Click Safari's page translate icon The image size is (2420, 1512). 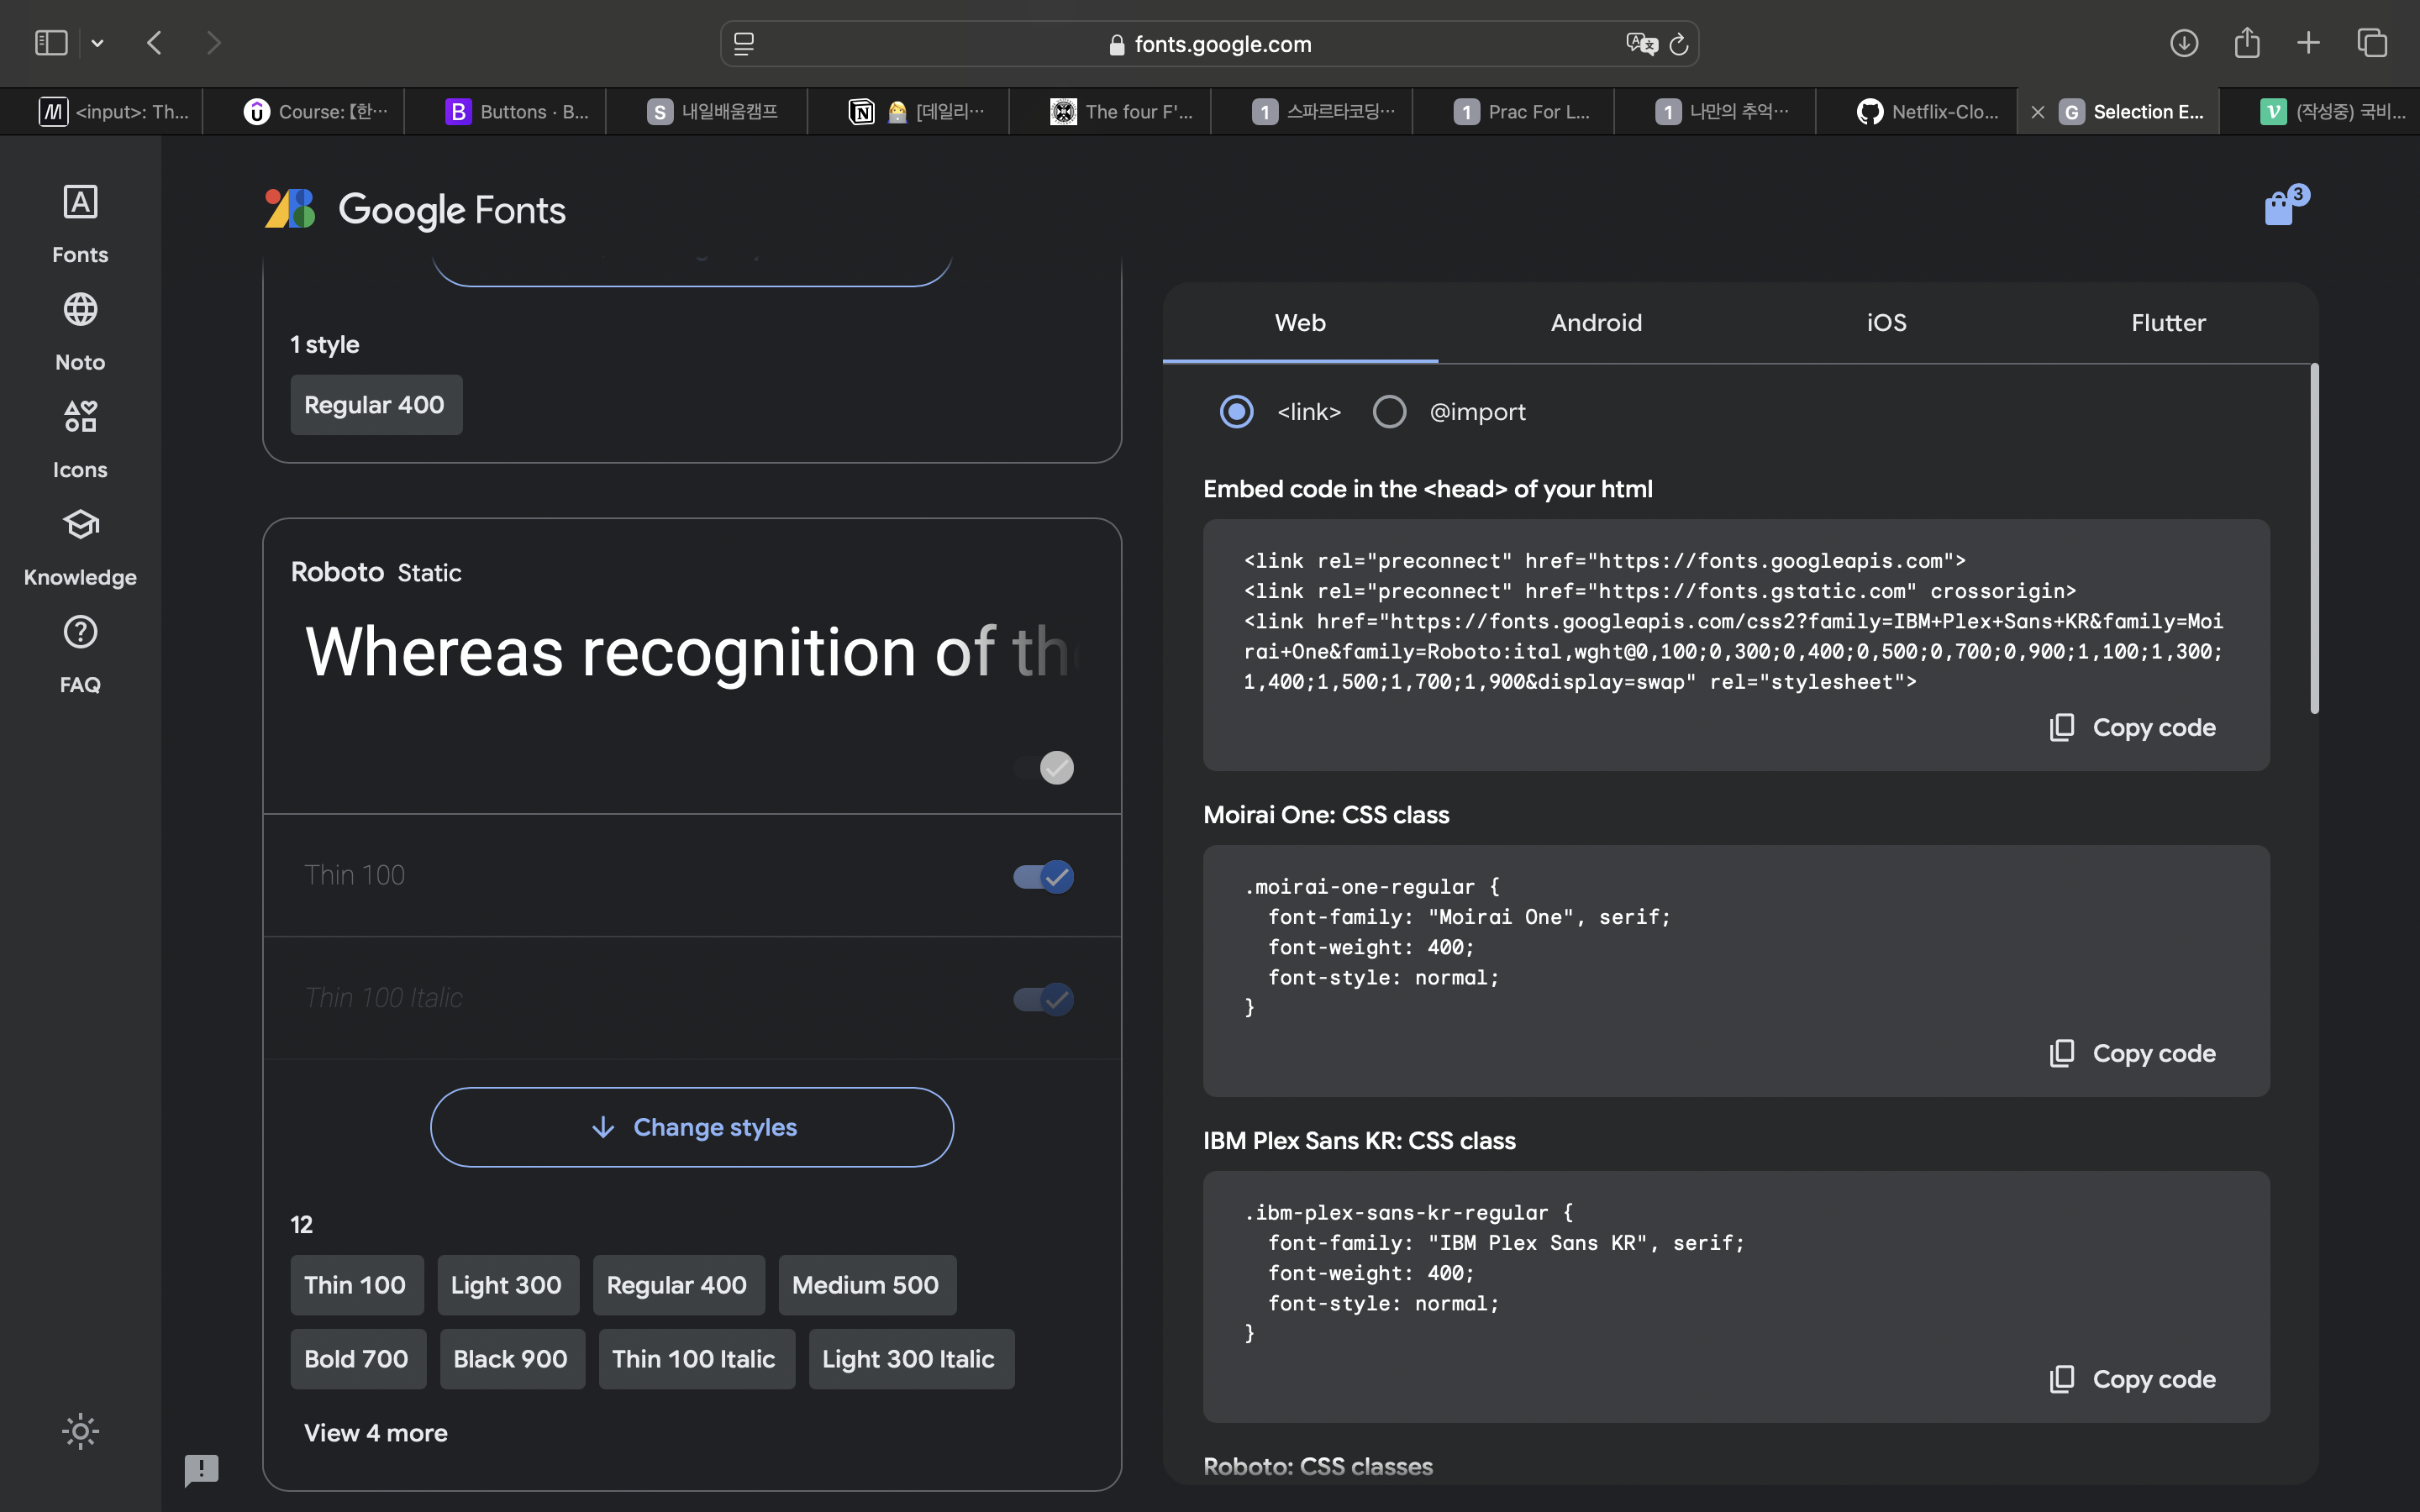coord(1640,44)
